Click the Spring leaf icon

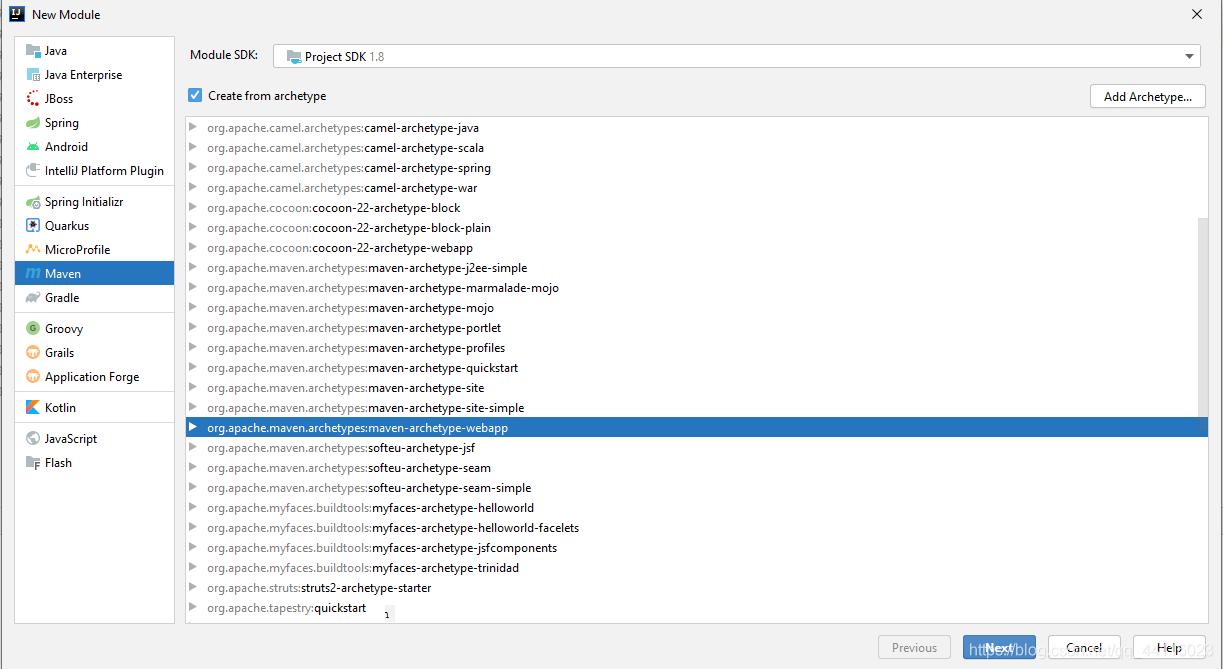[x=33, y=123]
